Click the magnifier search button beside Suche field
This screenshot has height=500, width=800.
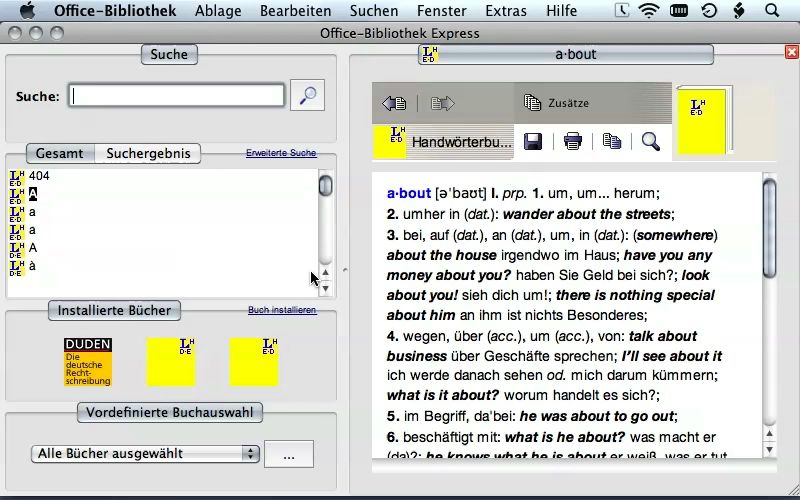point(307,95)
